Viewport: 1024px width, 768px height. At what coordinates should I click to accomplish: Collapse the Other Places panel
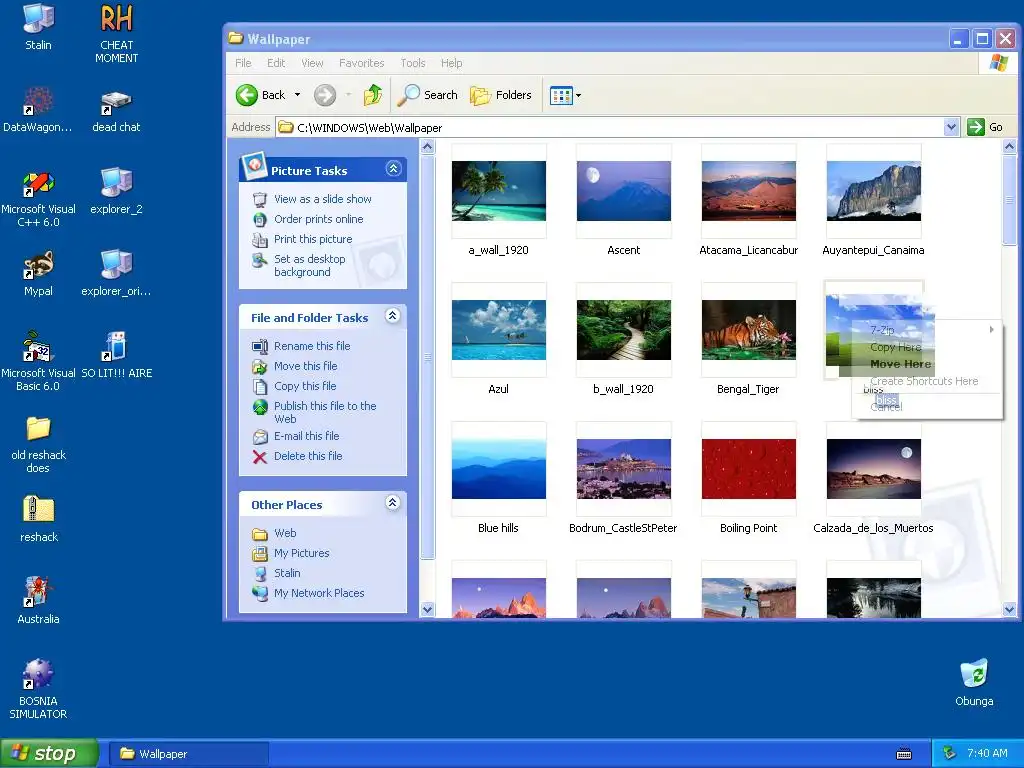click(392, 502)
